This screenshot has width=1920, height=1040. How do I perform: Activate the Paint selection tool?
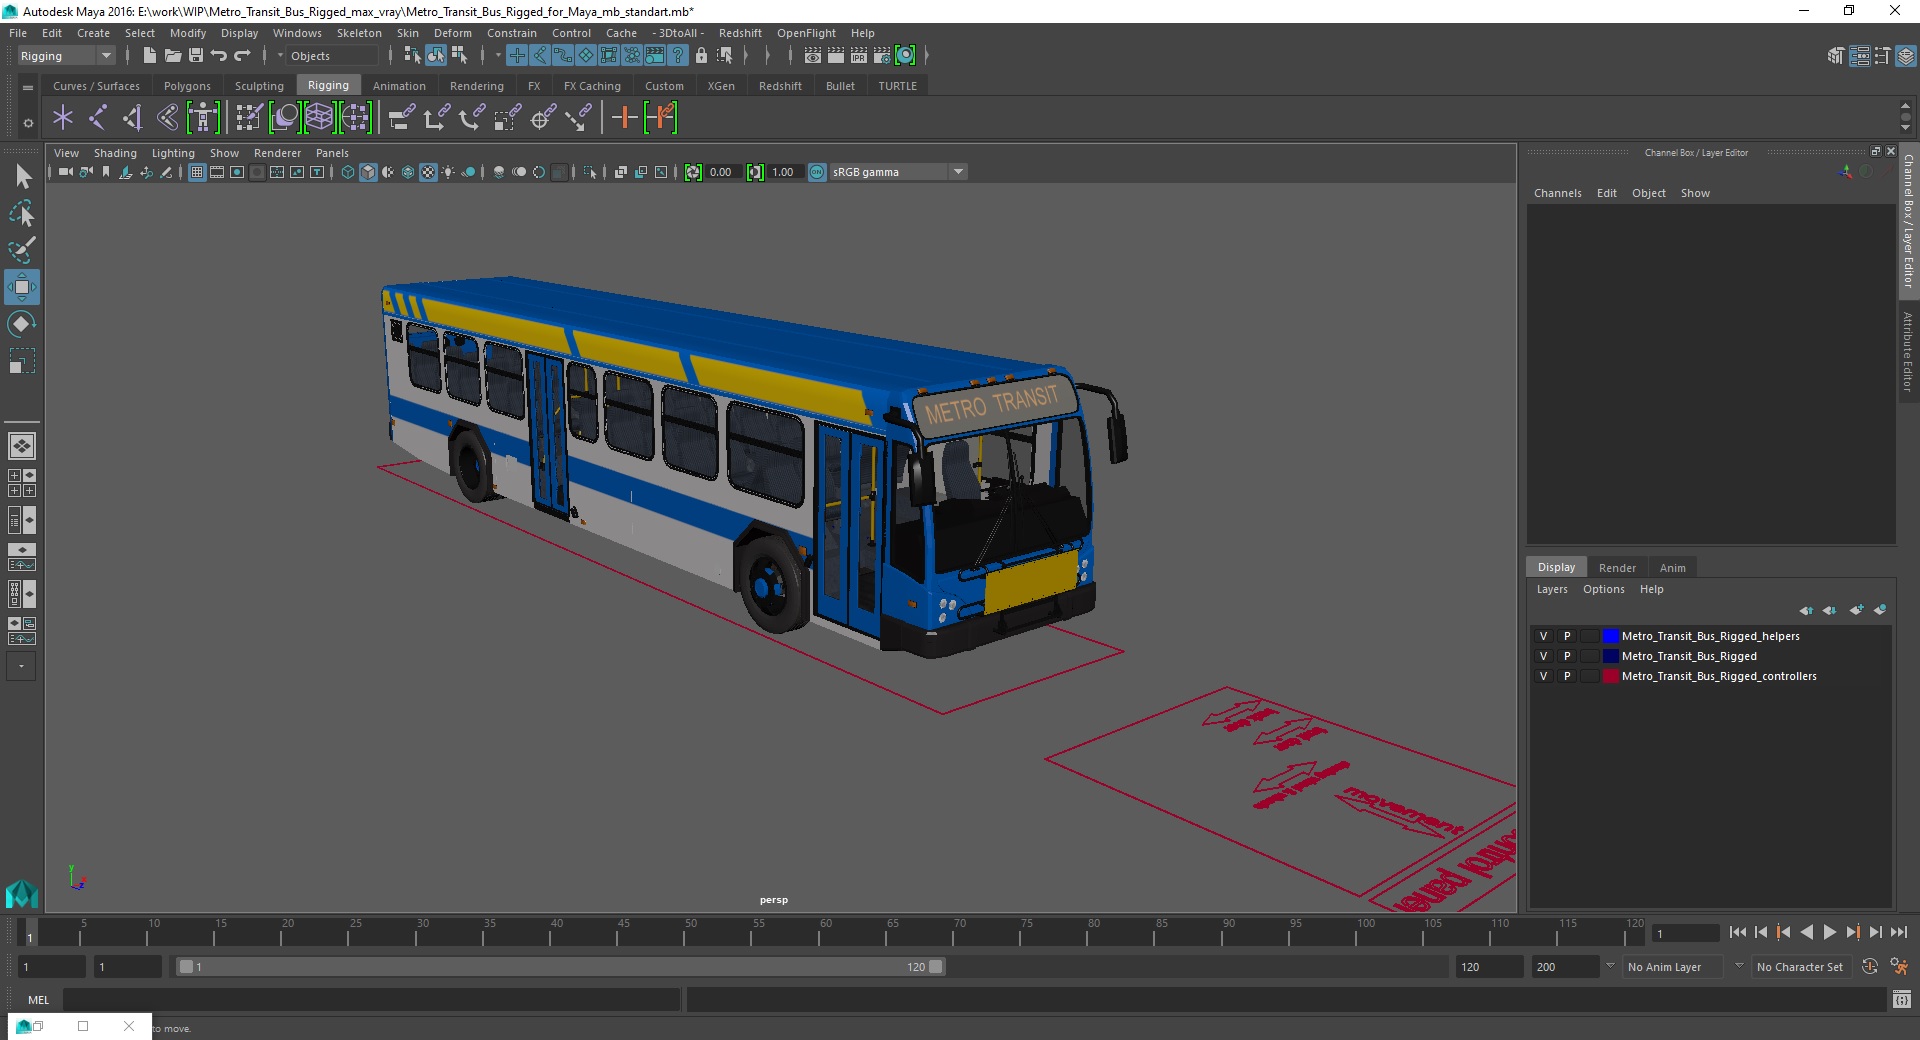point(22,250)
